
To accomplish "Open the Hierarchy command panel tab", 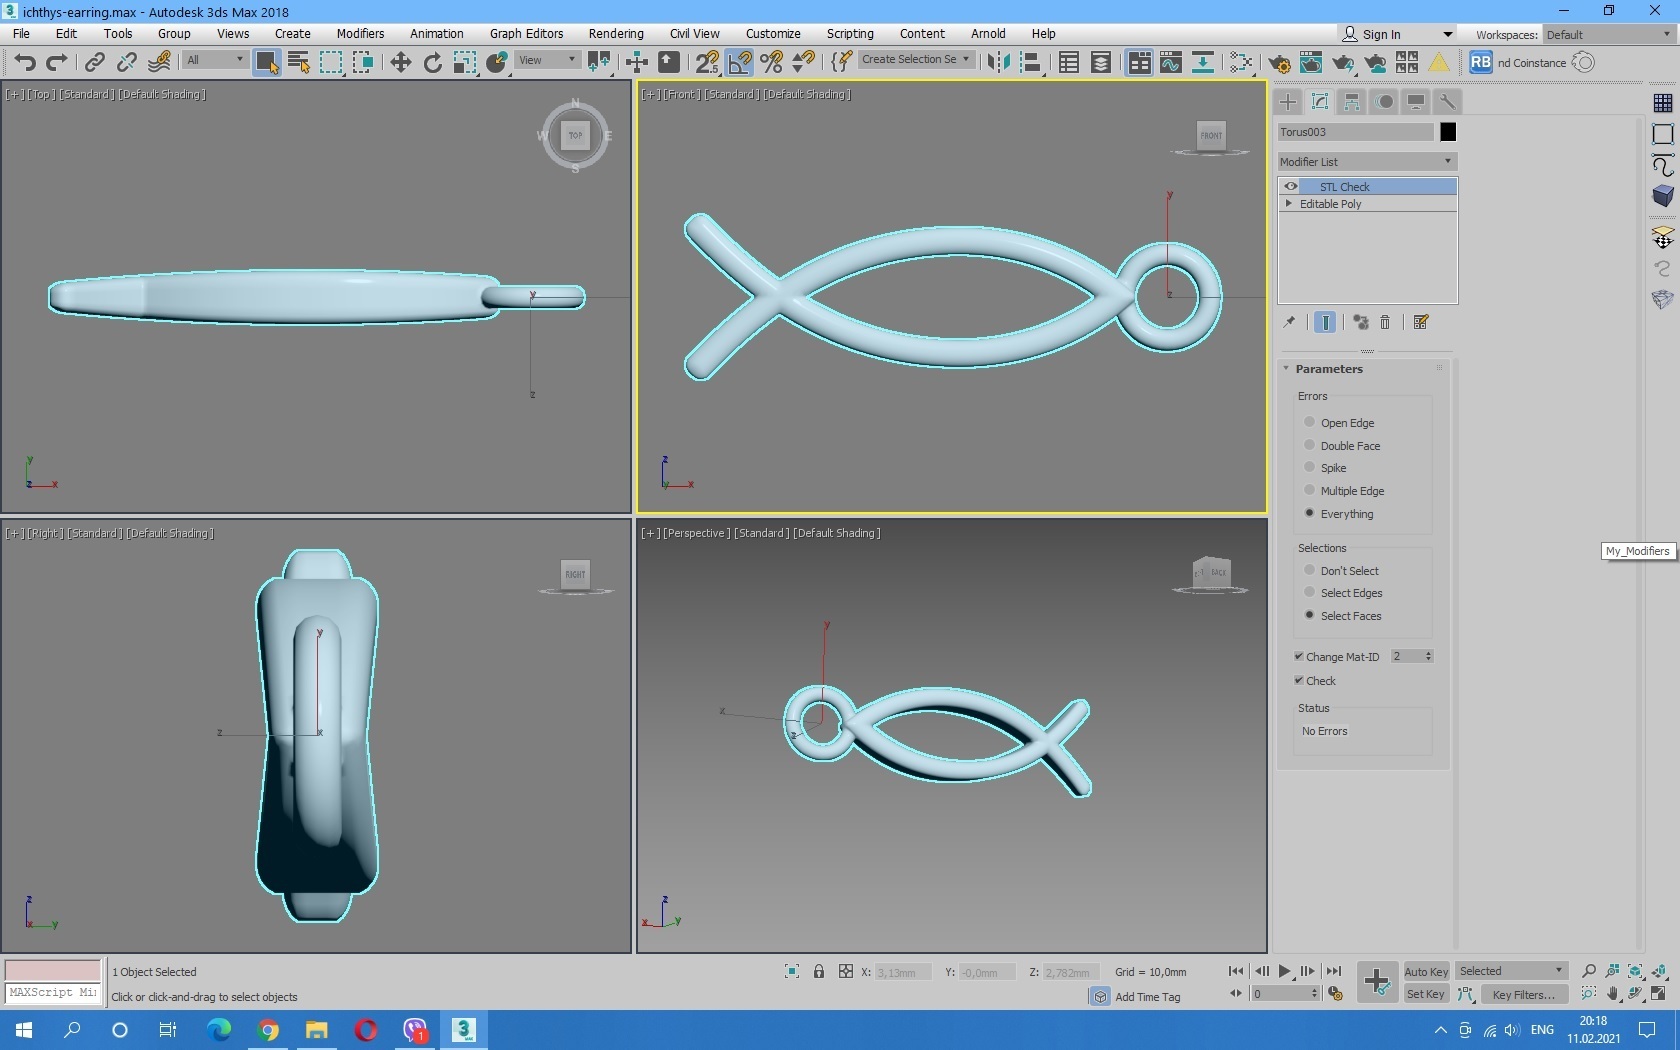I will coord(1352,102).
